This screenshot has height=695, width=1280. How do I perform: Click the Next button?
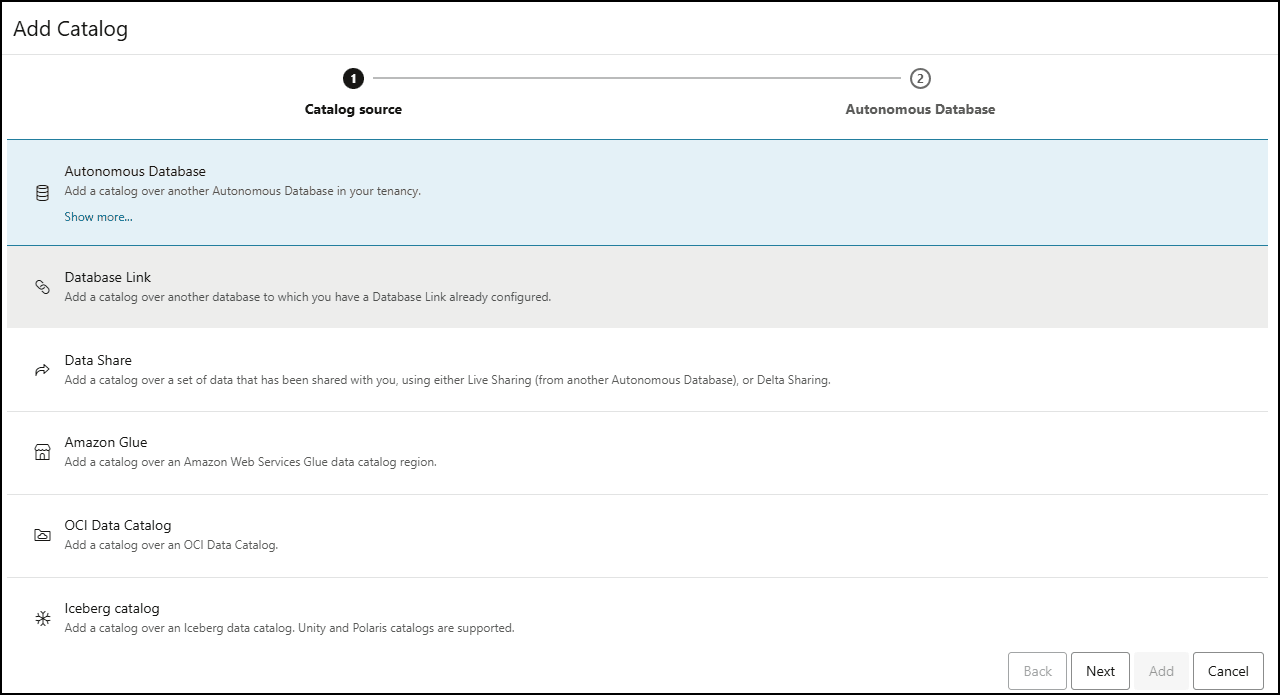click(1100, 671)
